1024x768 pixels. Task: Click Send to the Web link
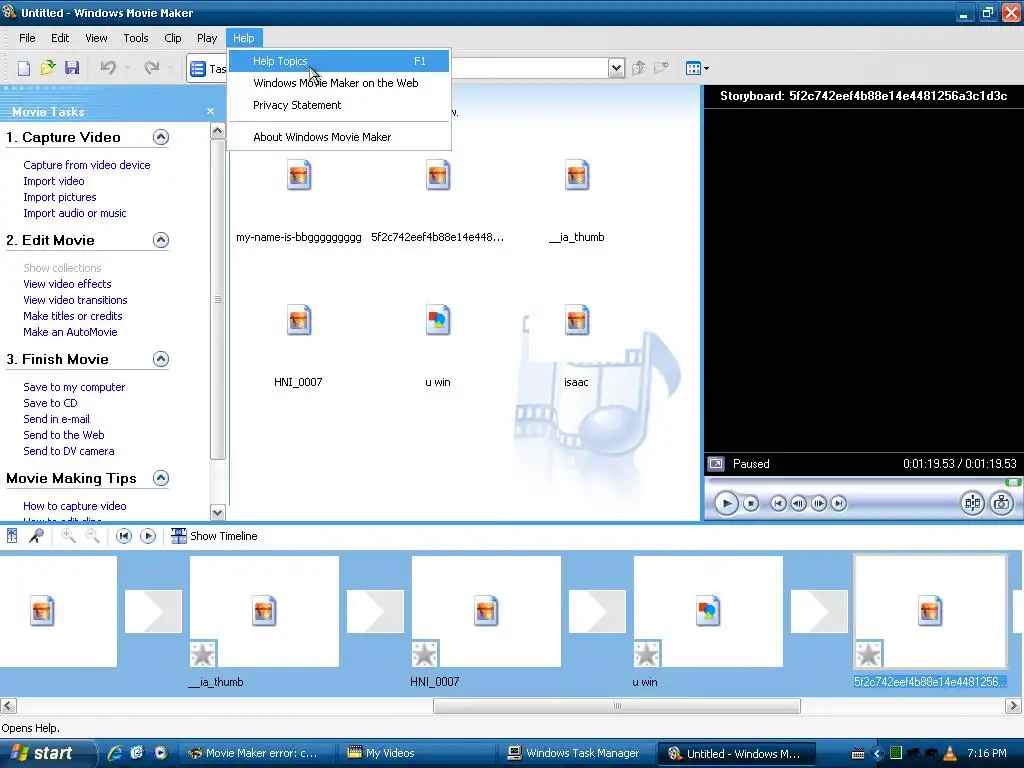click(63, 435)
